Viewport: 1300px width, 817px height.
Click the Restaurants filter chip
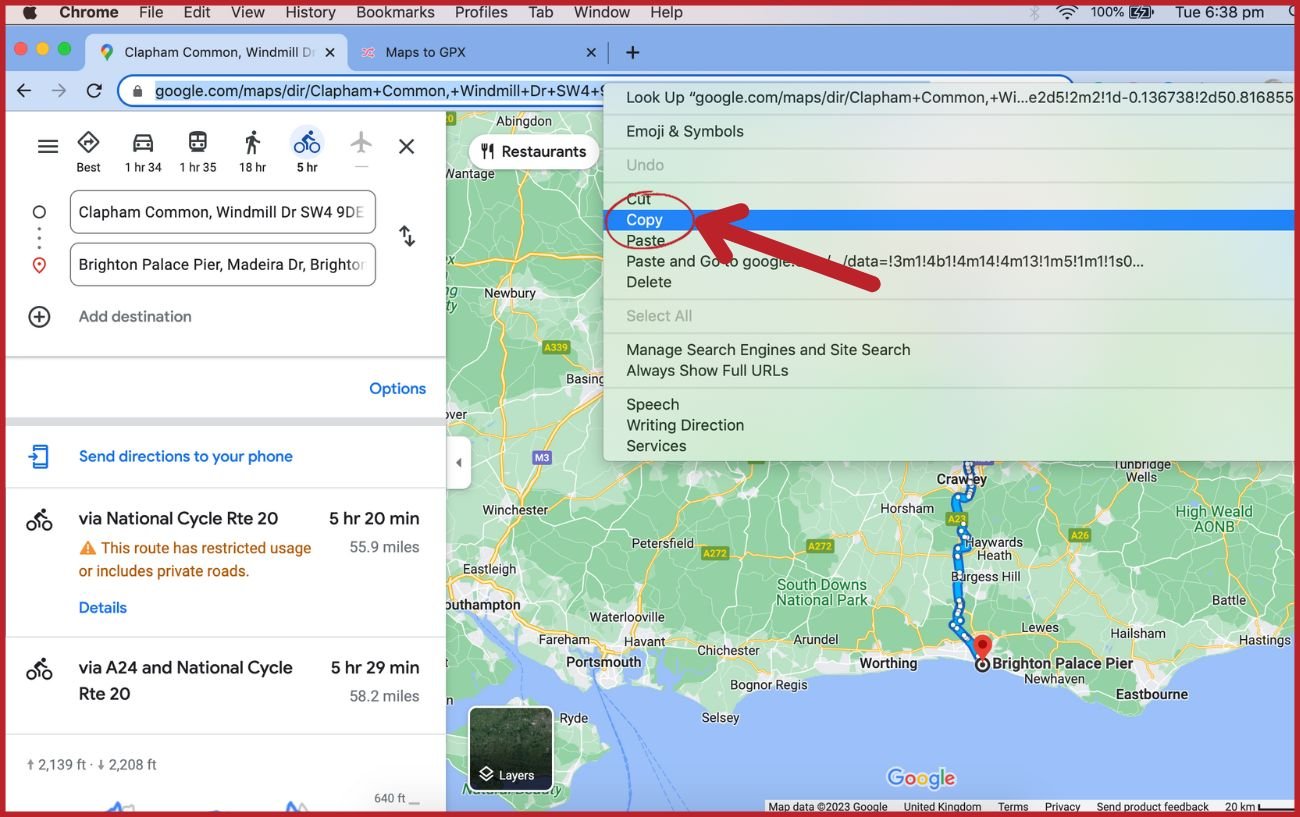(x=533, y=152)
